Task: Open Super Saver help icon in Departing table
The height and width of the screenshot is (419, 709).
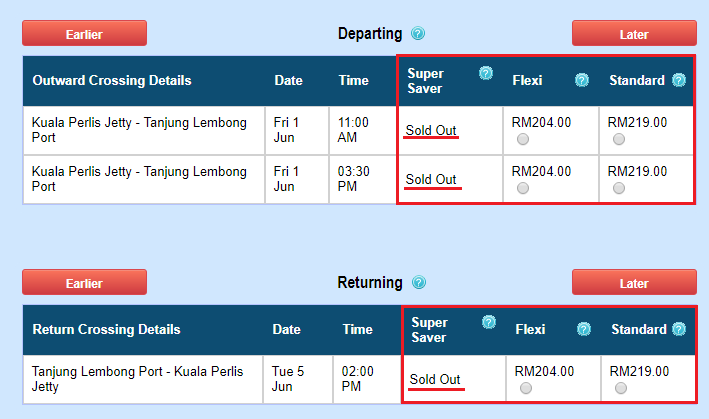Action: [x=486, y=73]
